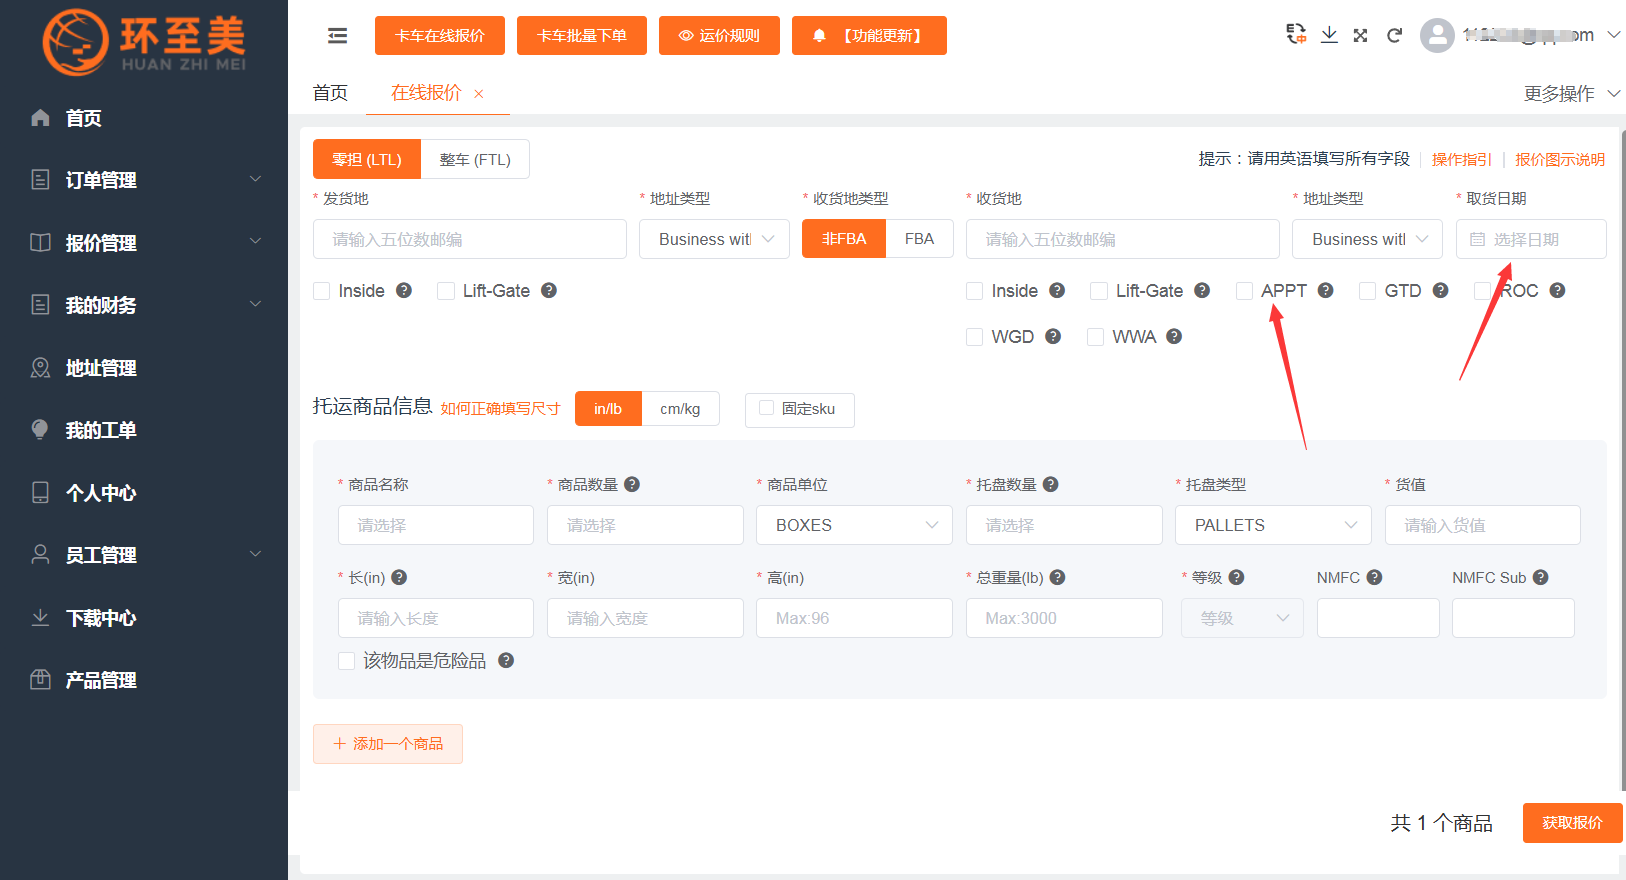1626x880 pixels.
Task: Open the 运价规则 button
Action: coord(719,36)
